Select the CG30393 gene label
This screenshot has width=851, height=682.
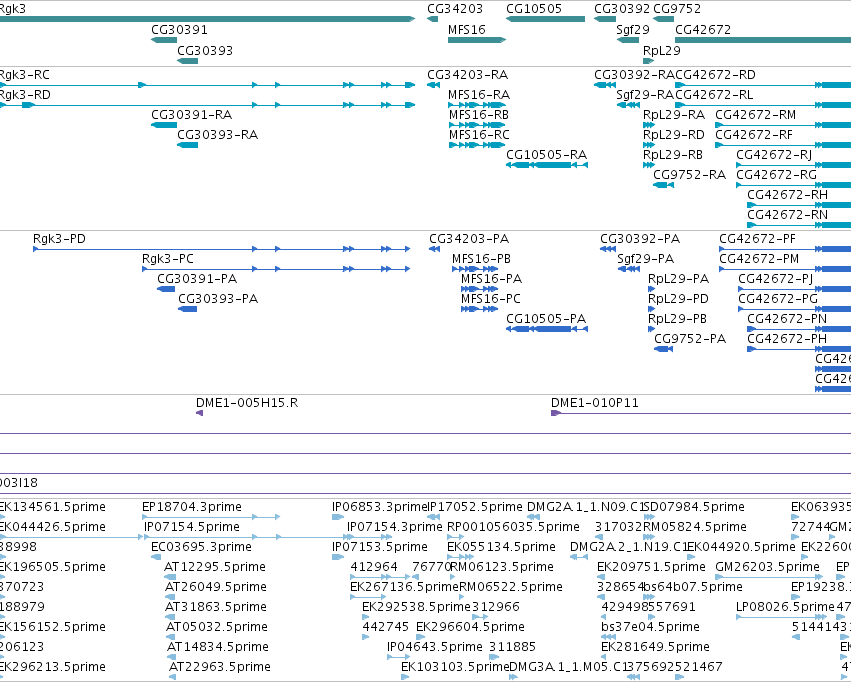[205, 50]
